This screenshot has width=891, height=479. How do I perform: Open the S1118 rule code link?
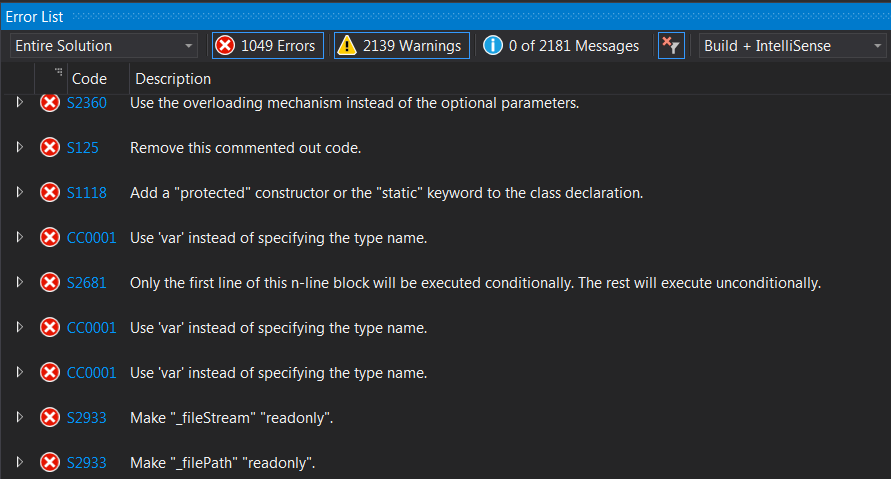87,193
